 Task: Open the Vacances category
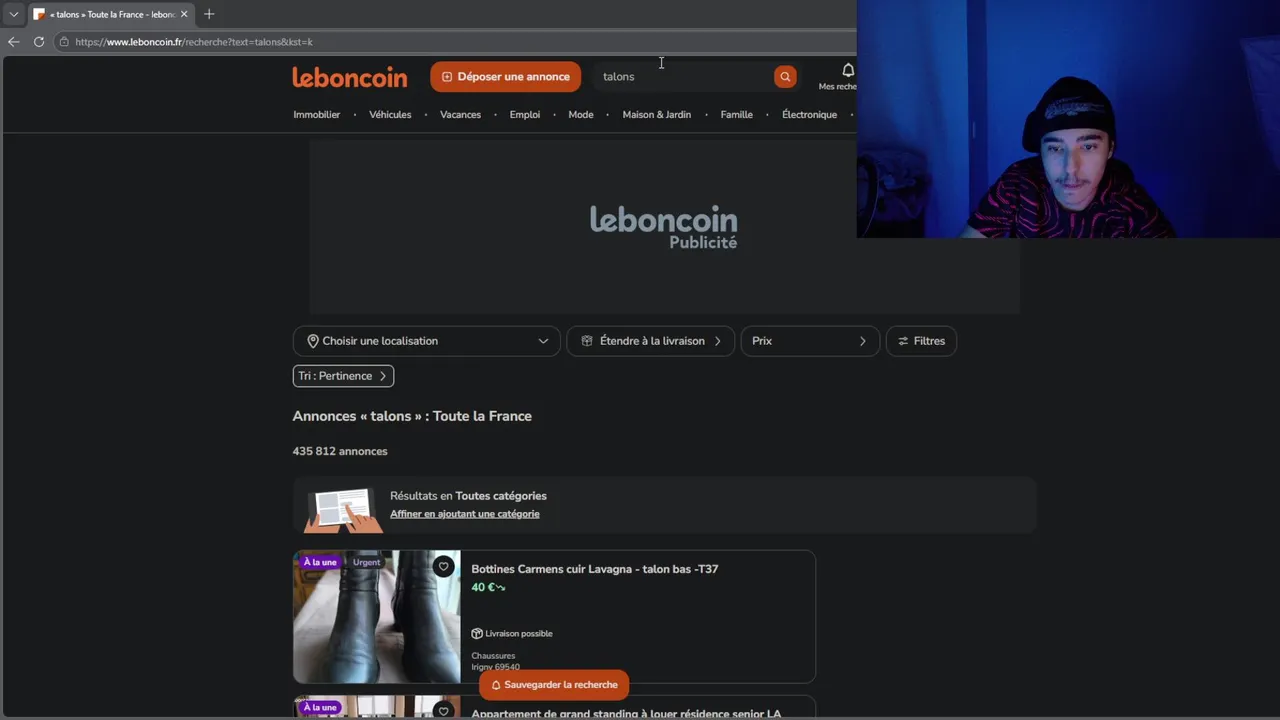coord(461,115)
